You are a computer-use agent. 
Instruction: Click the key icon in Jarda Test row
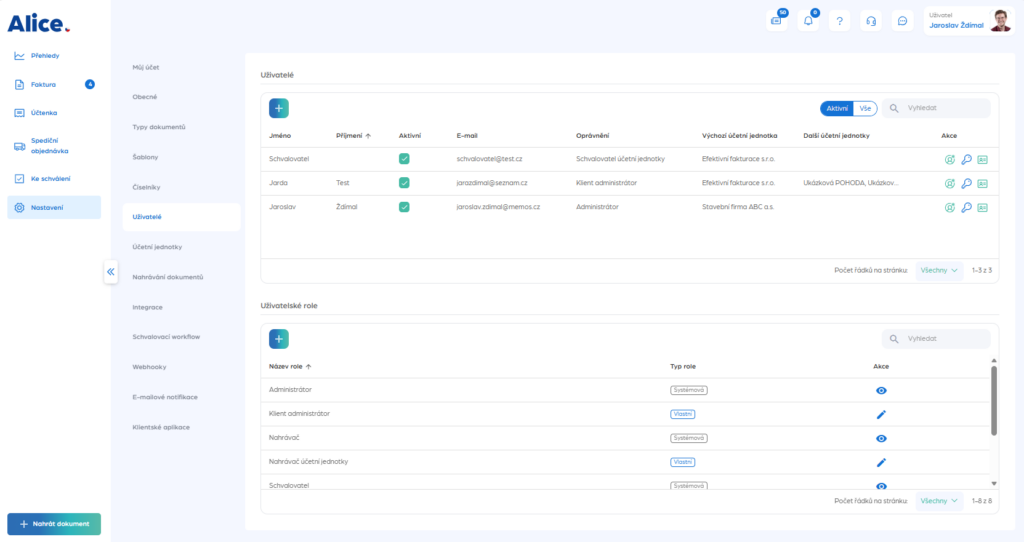[966, 183]
